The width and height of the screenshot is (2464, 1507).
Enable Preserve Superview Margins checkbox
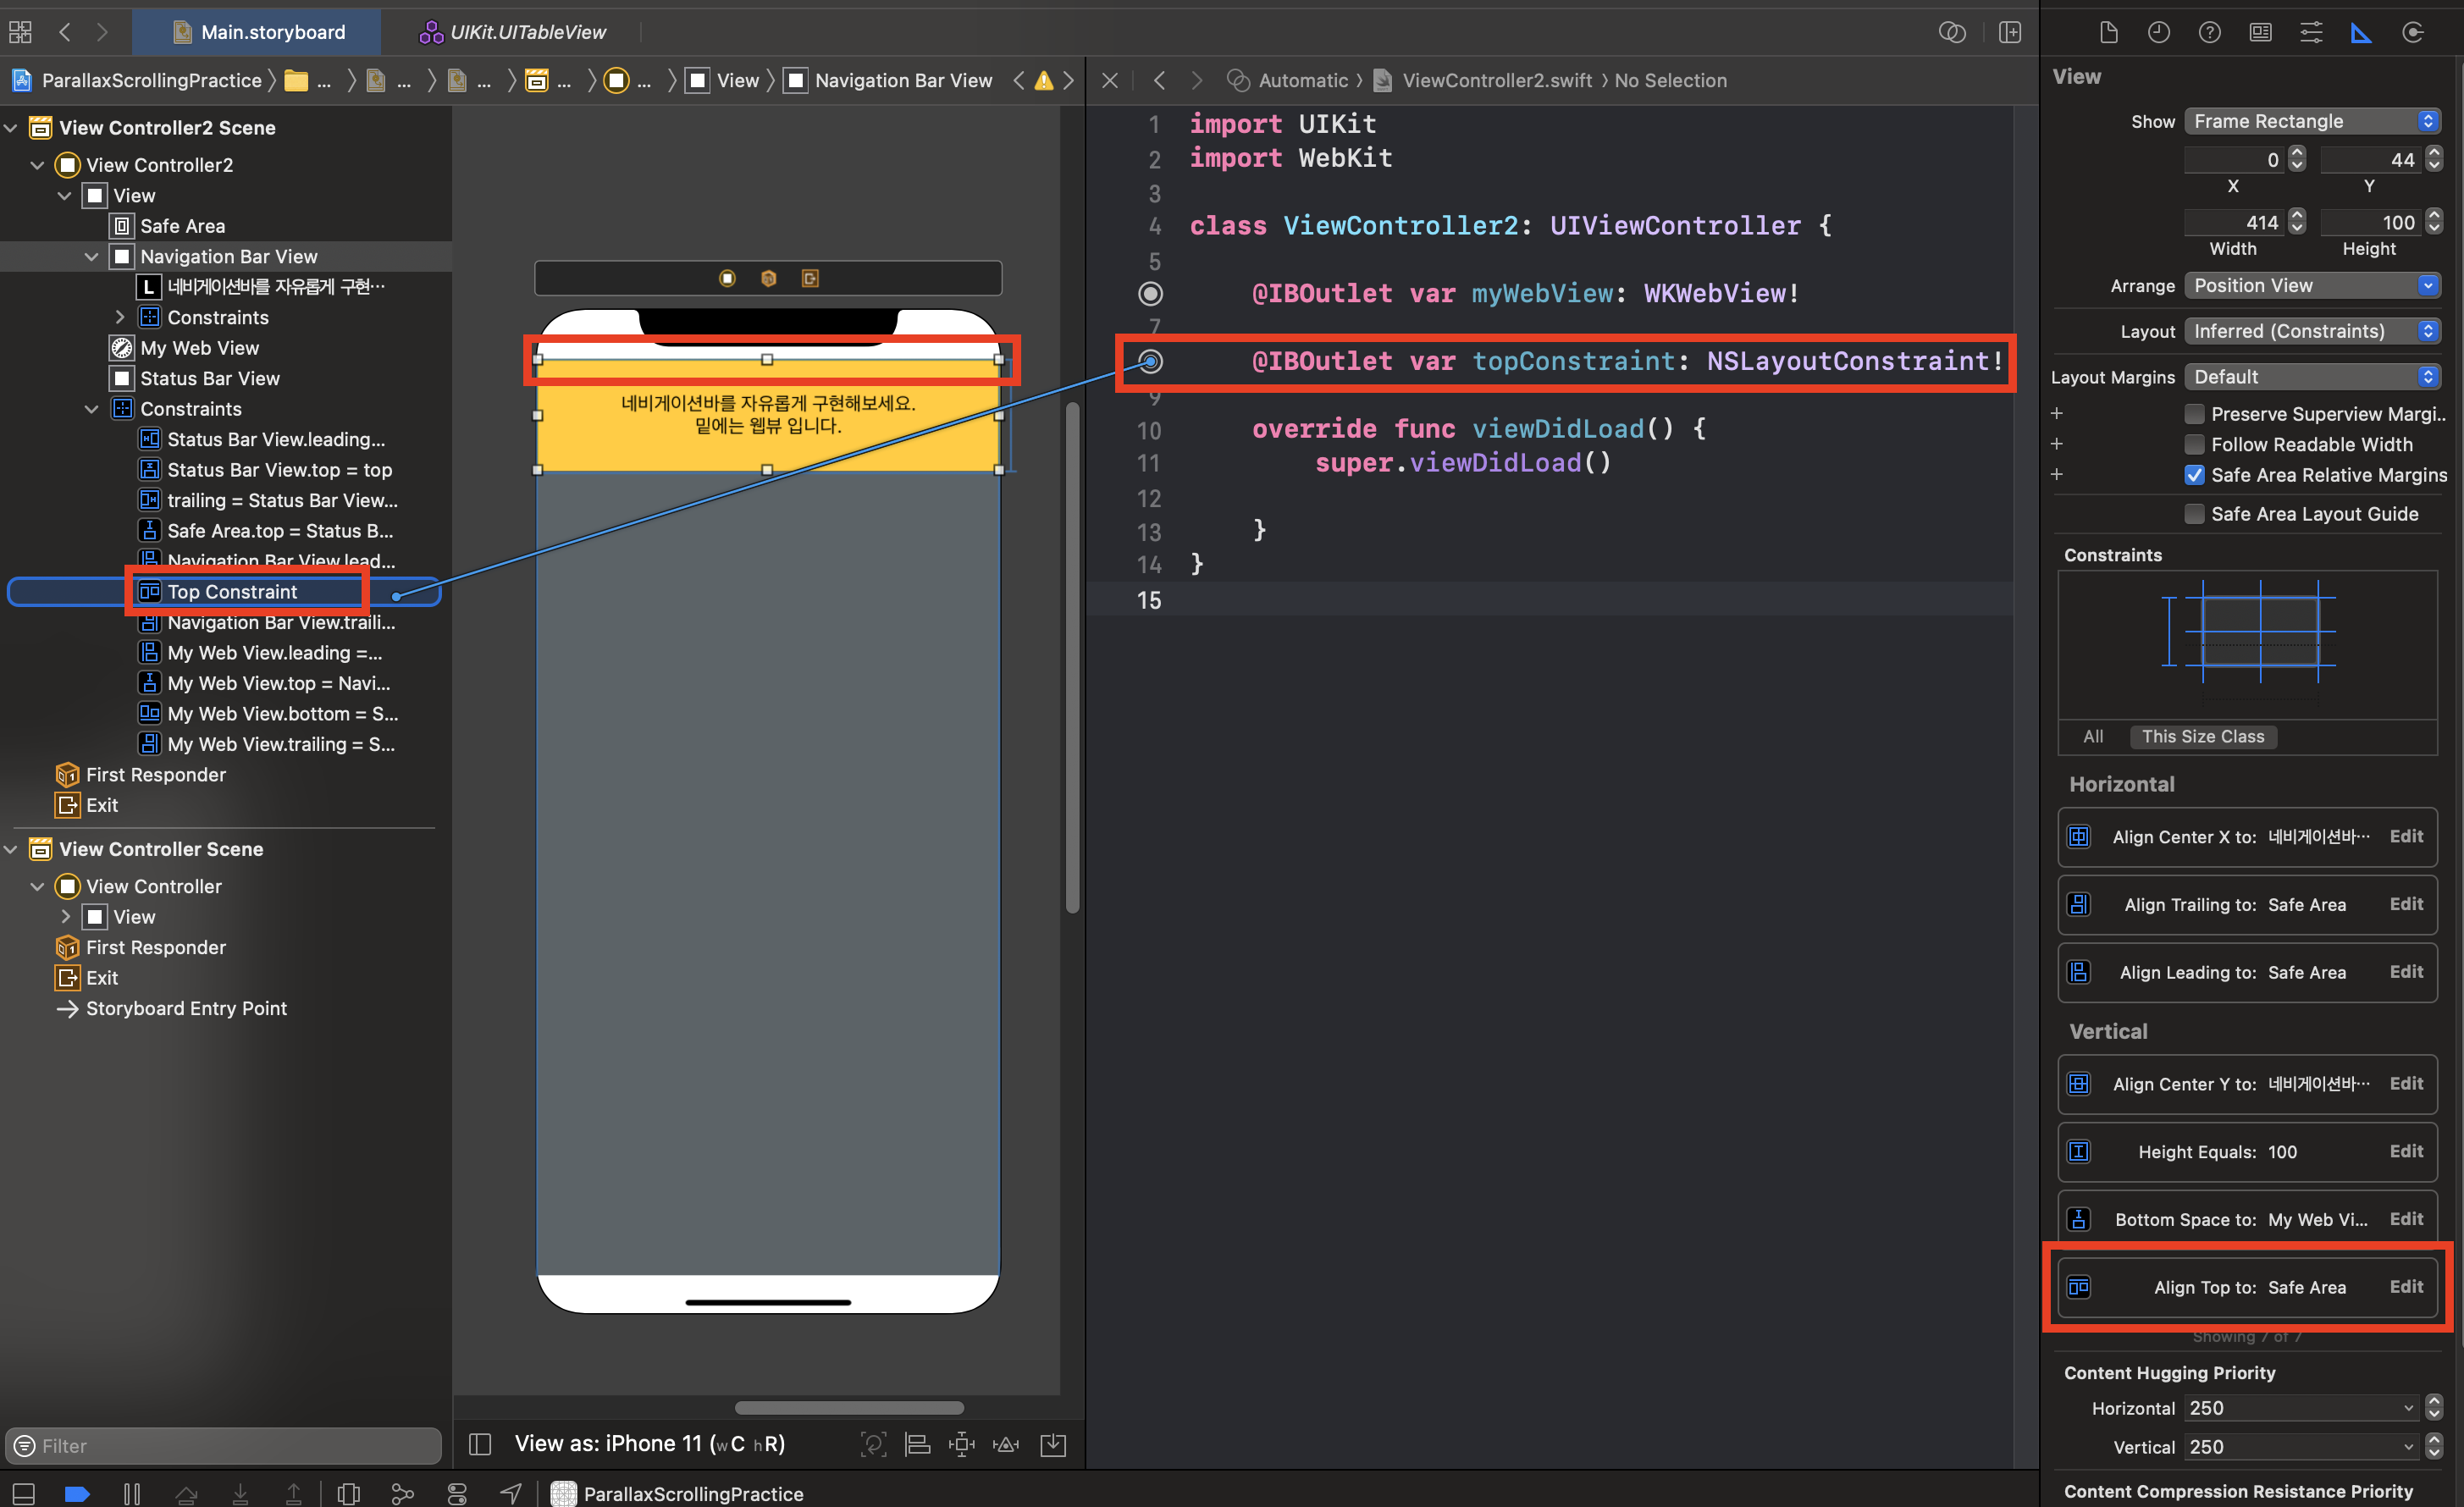[2194, 414]
